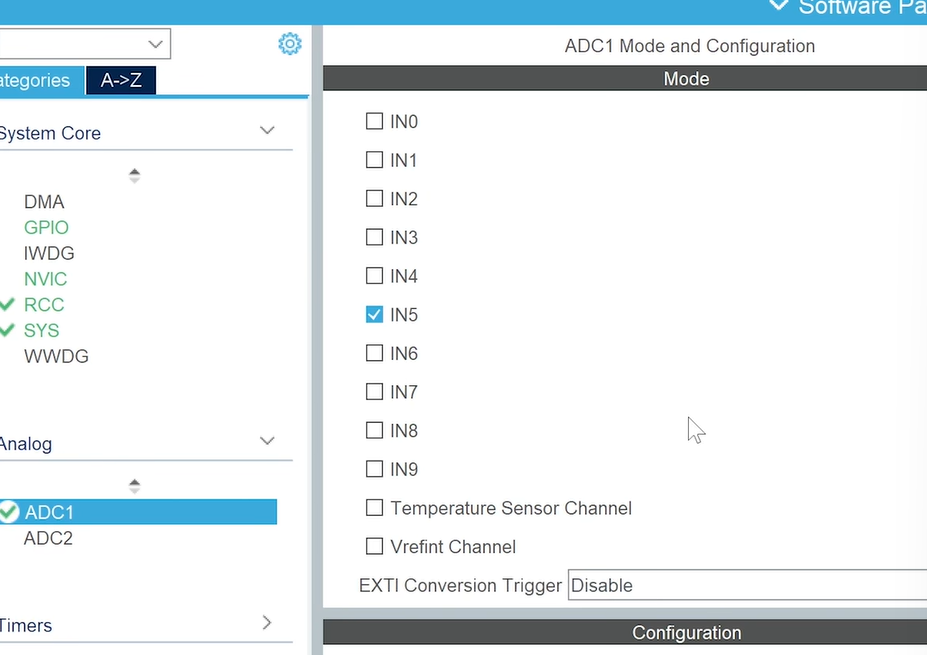Viewport: 927px width, 655px height.
Task: Enable IN6 channel
Action: pyautogui.click(x=374, y=353)
